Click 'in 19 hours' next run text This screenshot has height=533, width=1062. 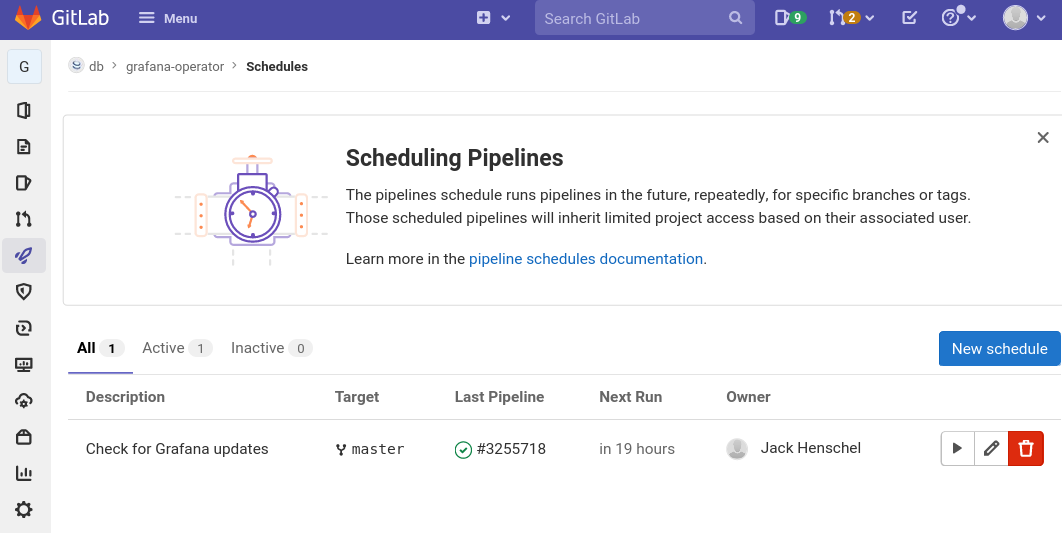(637, 448)
